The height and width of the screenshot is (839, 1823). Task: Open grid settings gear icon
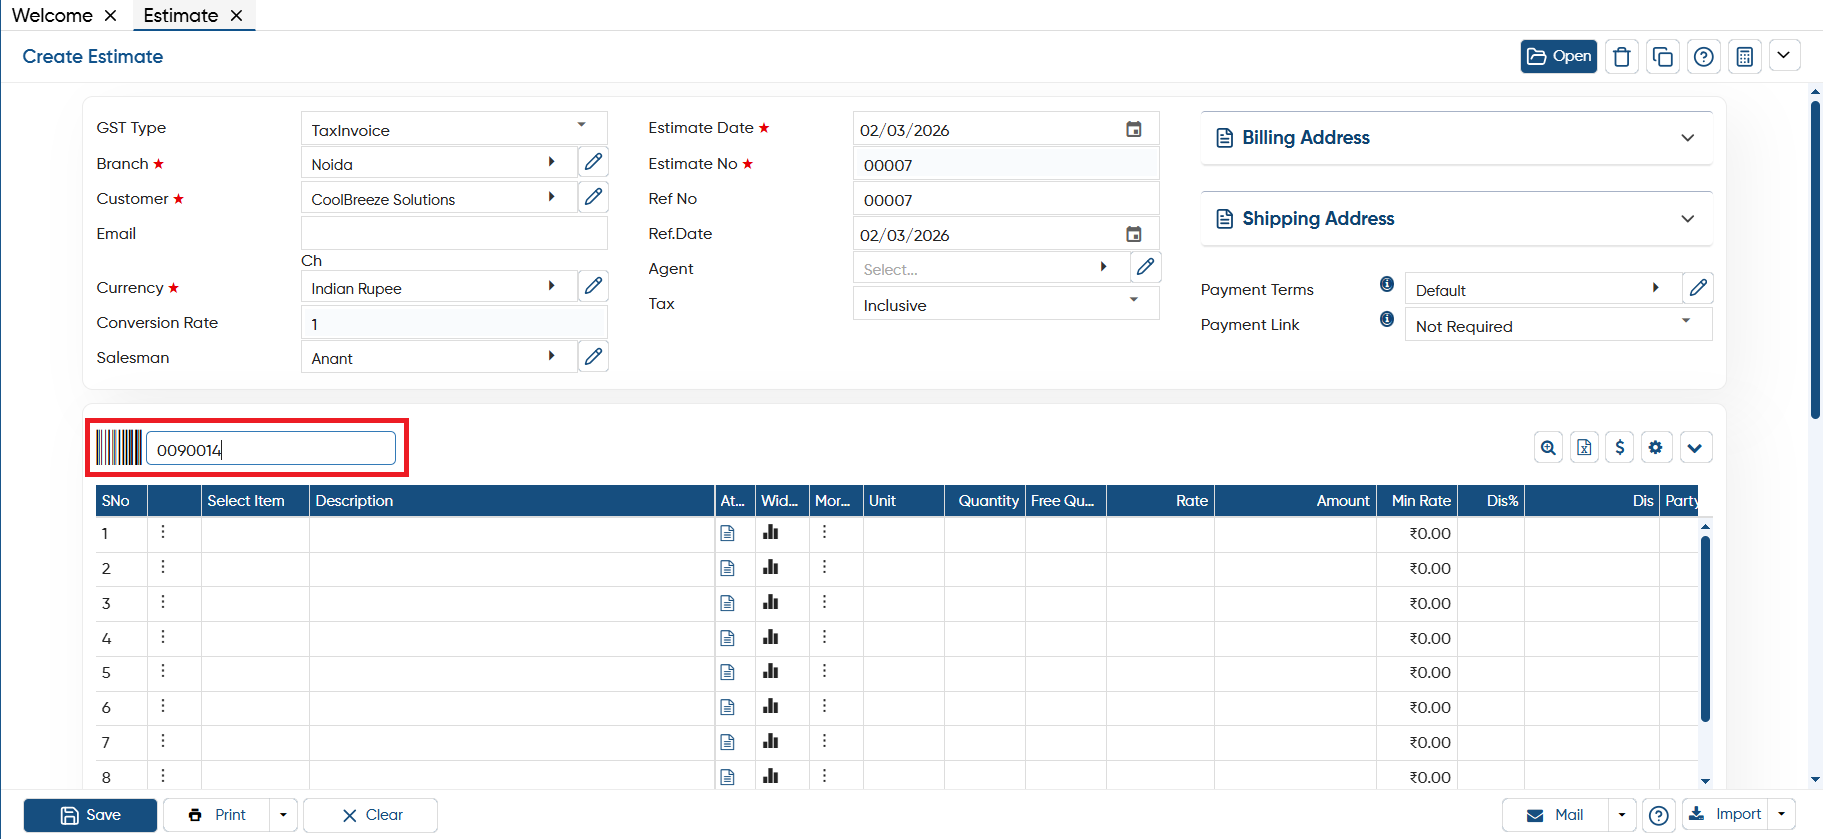(1656, 448)
